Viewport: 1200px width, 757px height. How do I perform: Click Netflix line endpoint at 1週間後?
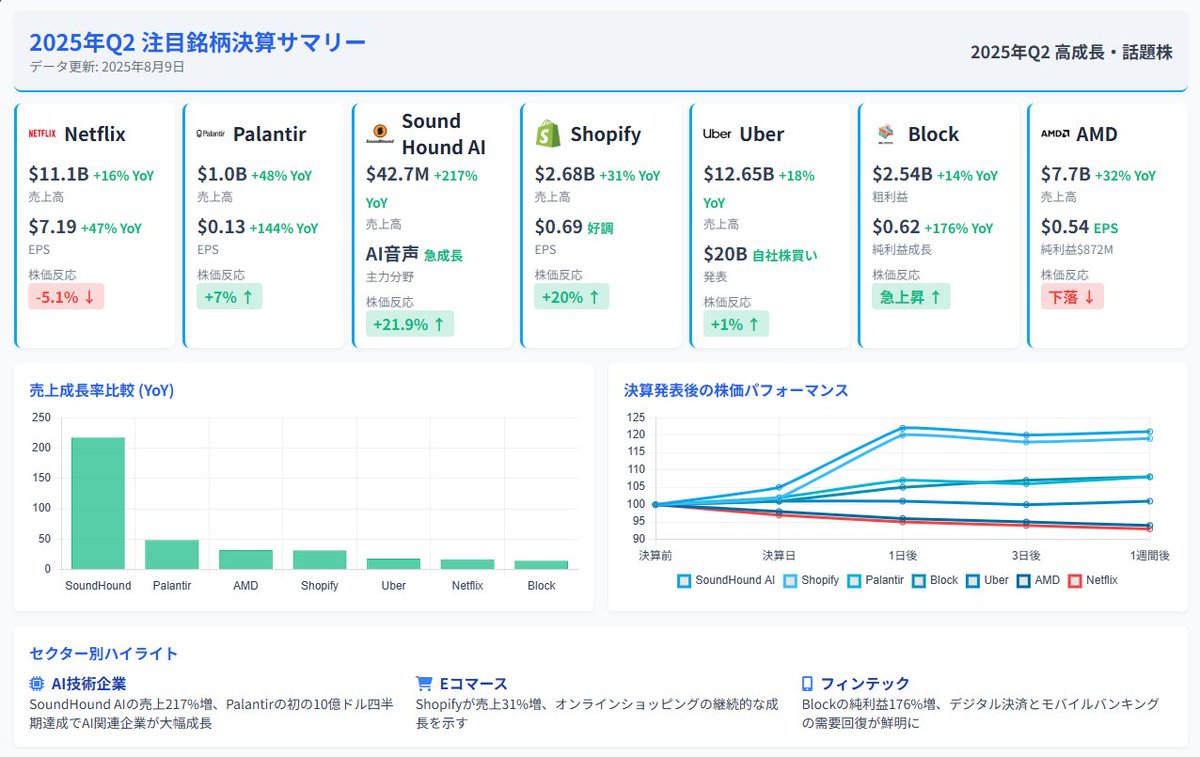1150,529
